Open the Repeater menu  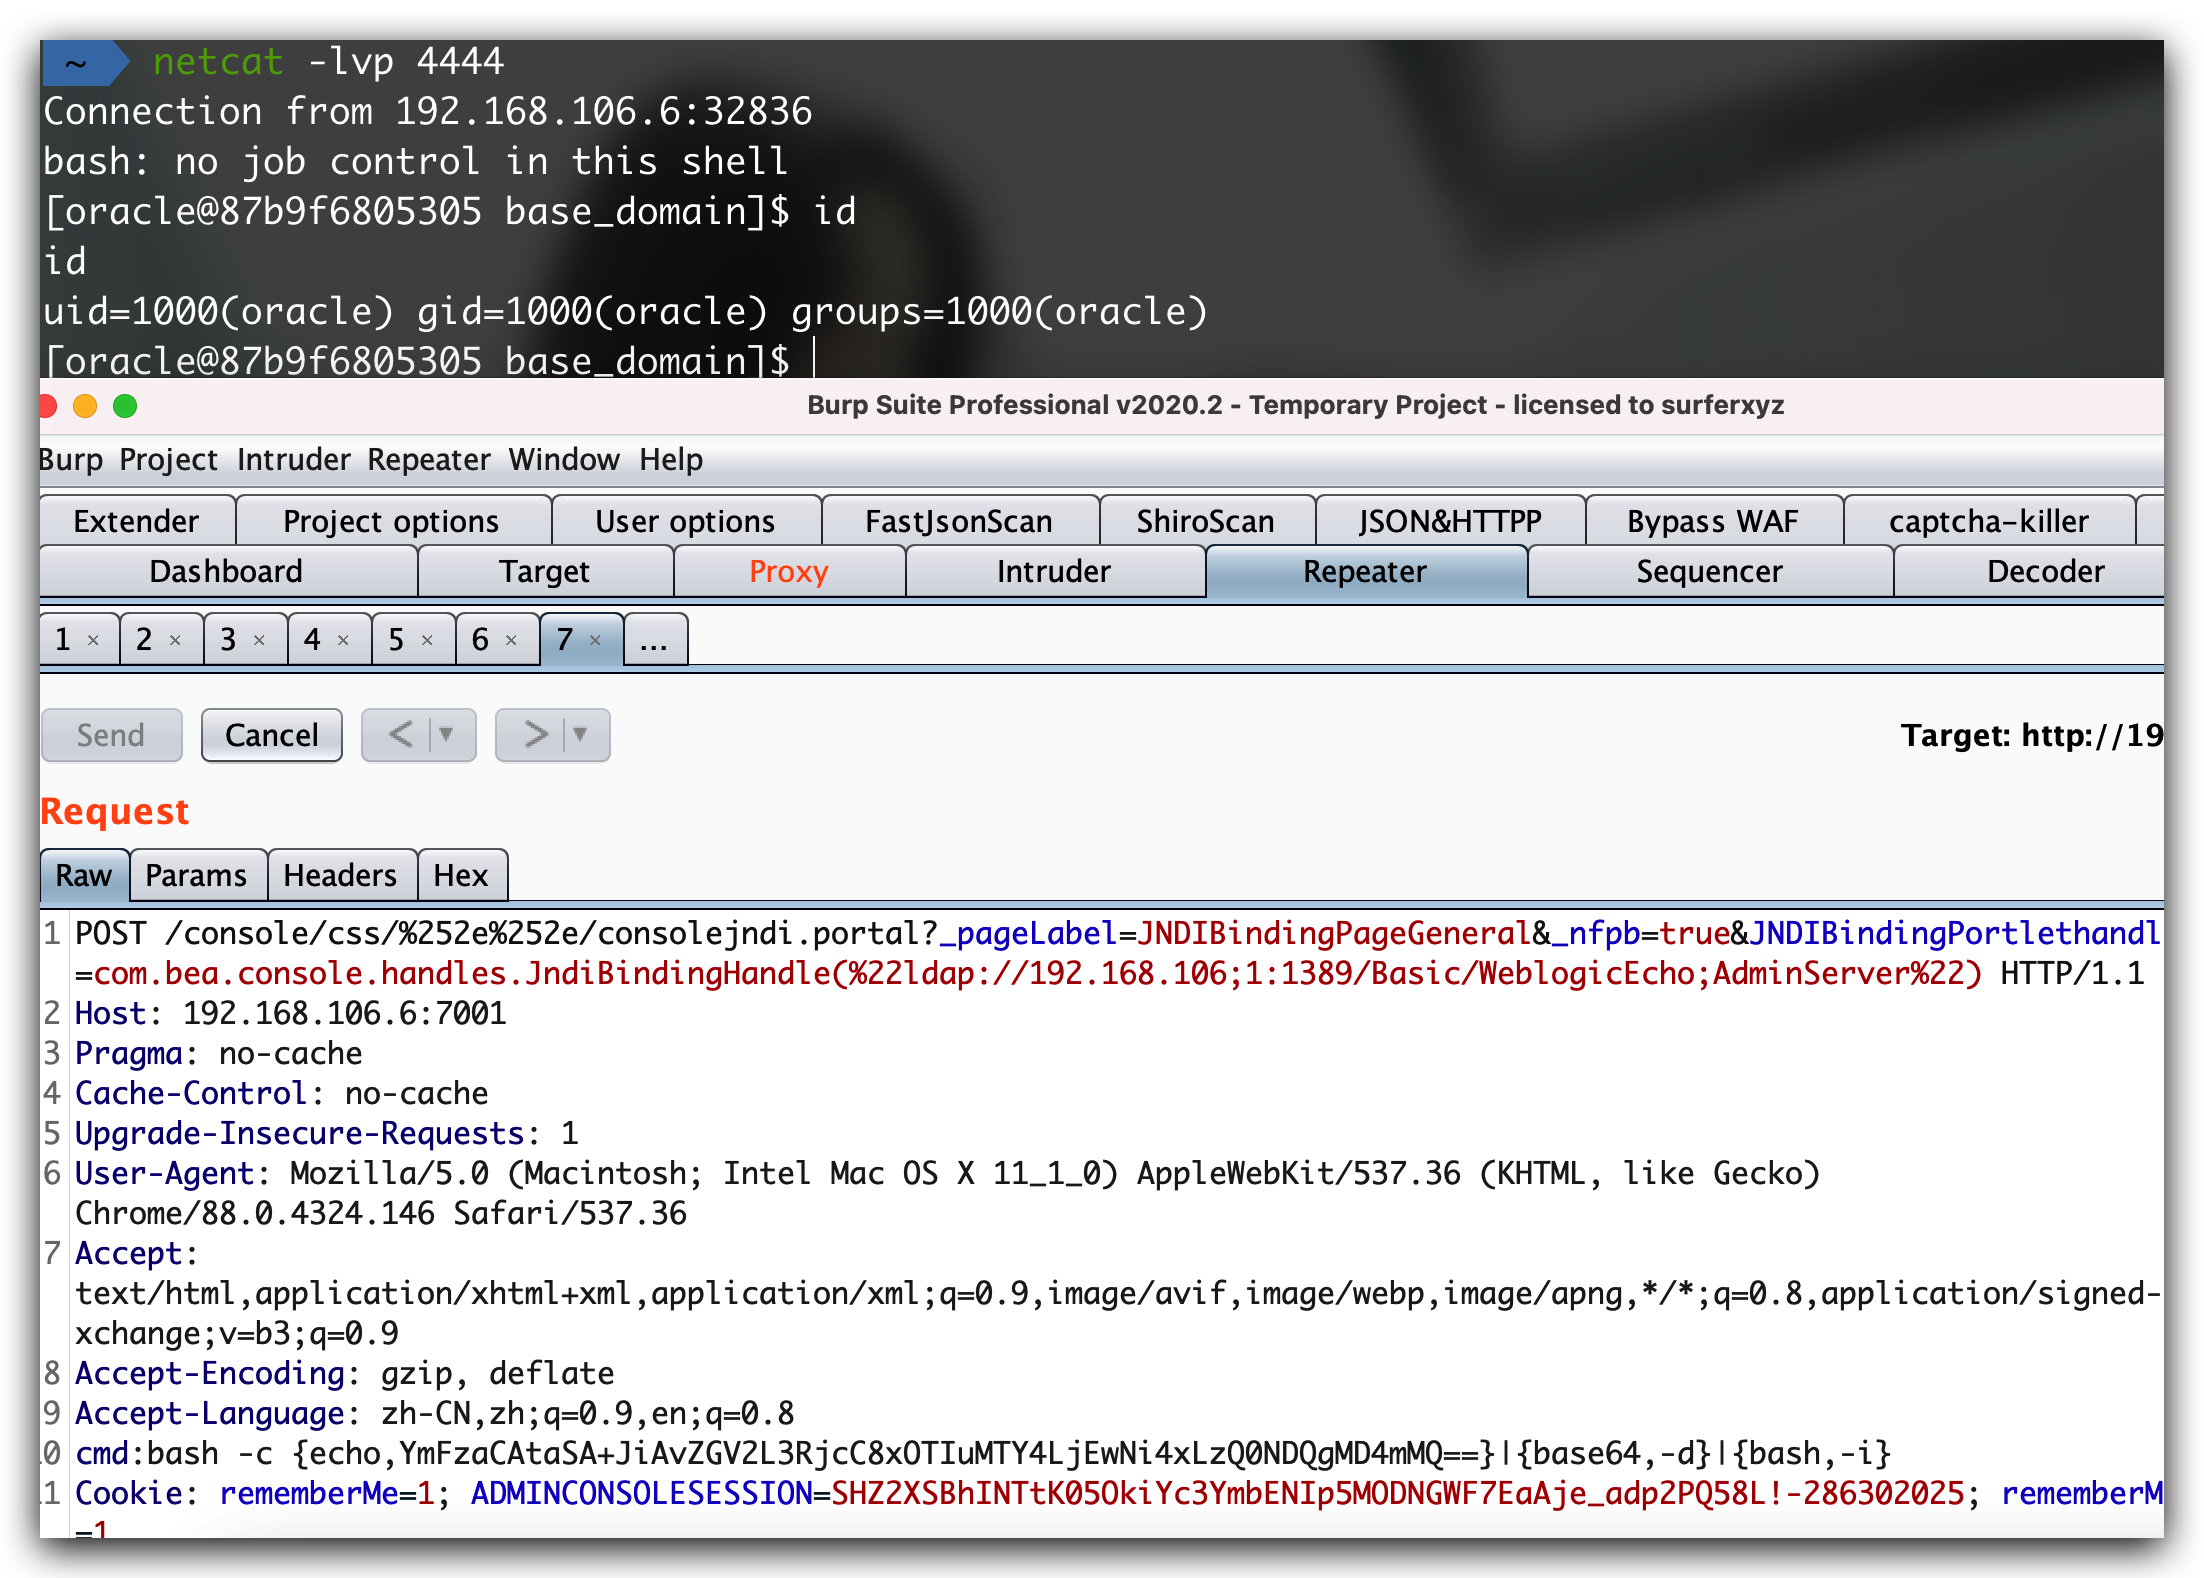[x=429, y=460]
